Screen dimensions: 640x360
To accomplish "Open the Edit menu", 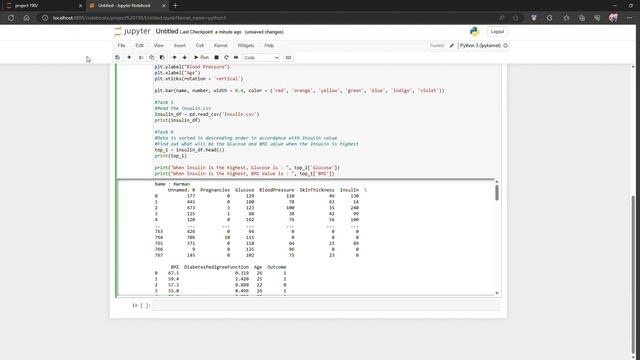I will 140,46.
